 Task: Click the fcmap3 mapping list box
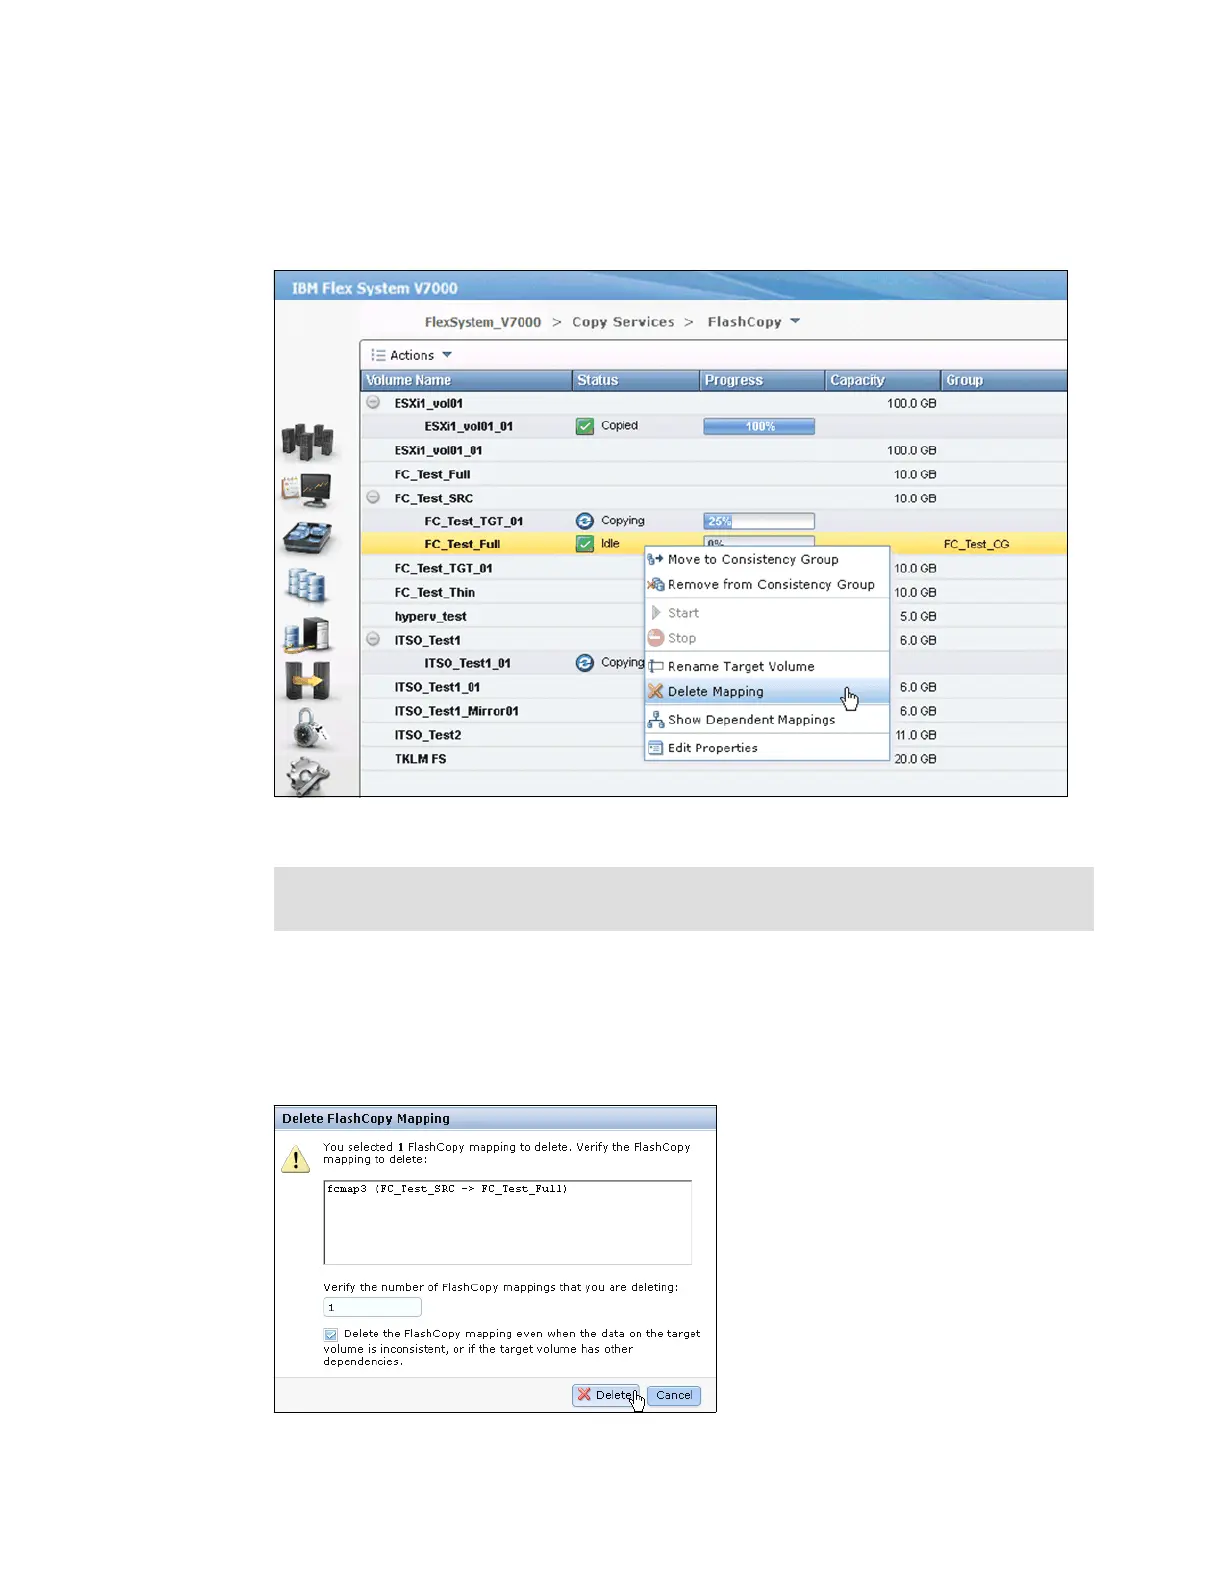tap(508, 1223)
